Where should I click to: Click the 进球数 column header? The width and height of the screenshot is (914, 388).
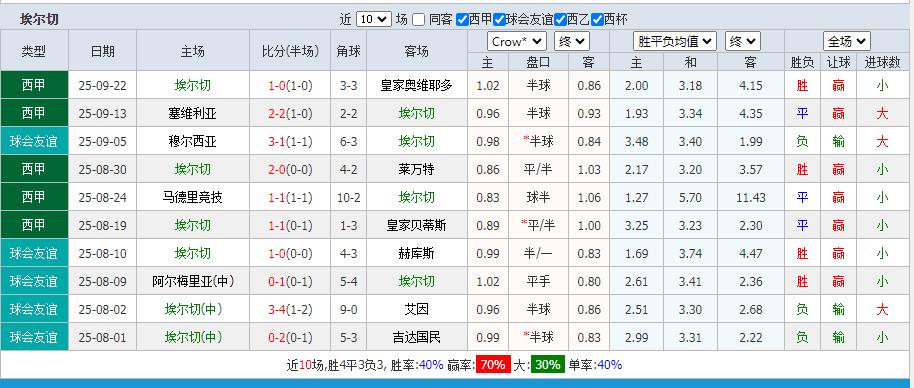point(882,62)
